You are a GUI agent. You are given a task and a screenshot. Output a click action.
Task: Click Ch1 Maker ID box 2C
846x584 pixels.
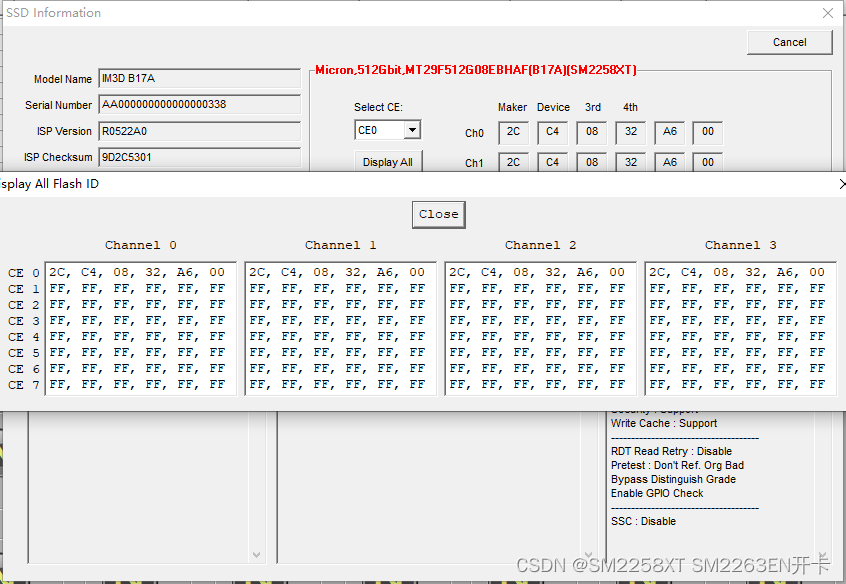[513, 162]
